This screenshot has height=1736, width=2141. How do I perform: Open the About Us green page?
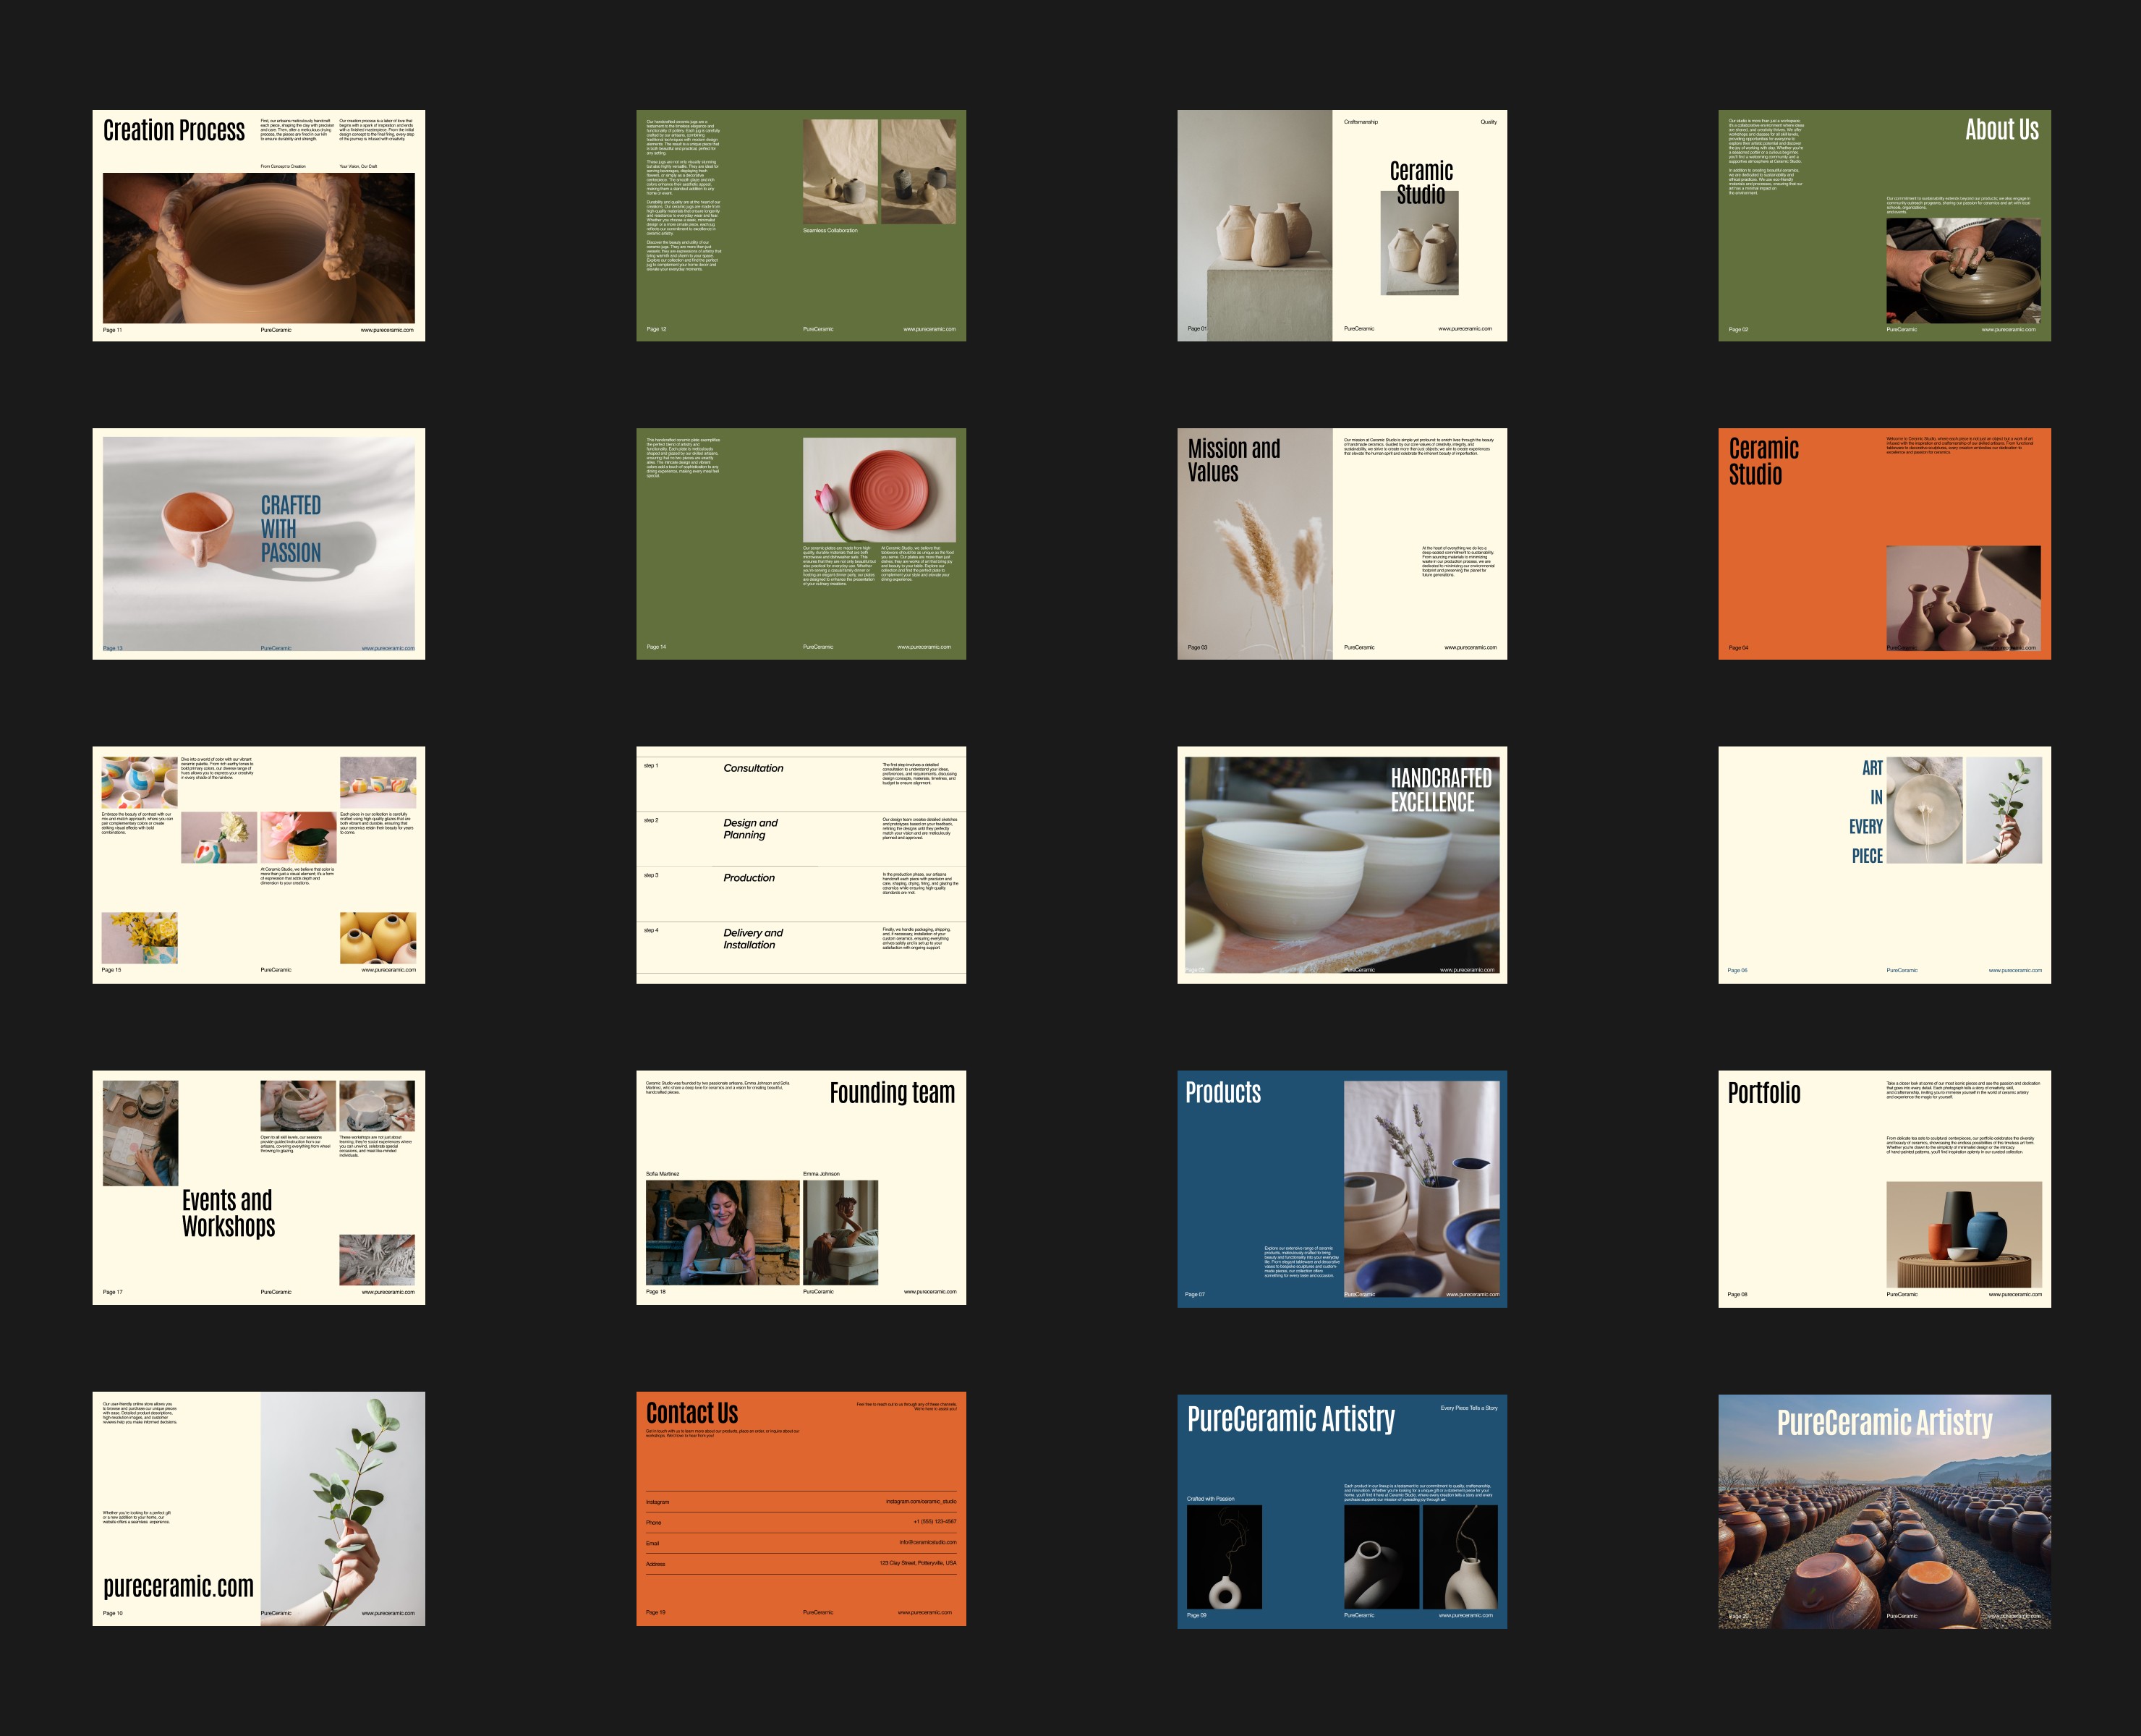click(x=1884, y=225)
